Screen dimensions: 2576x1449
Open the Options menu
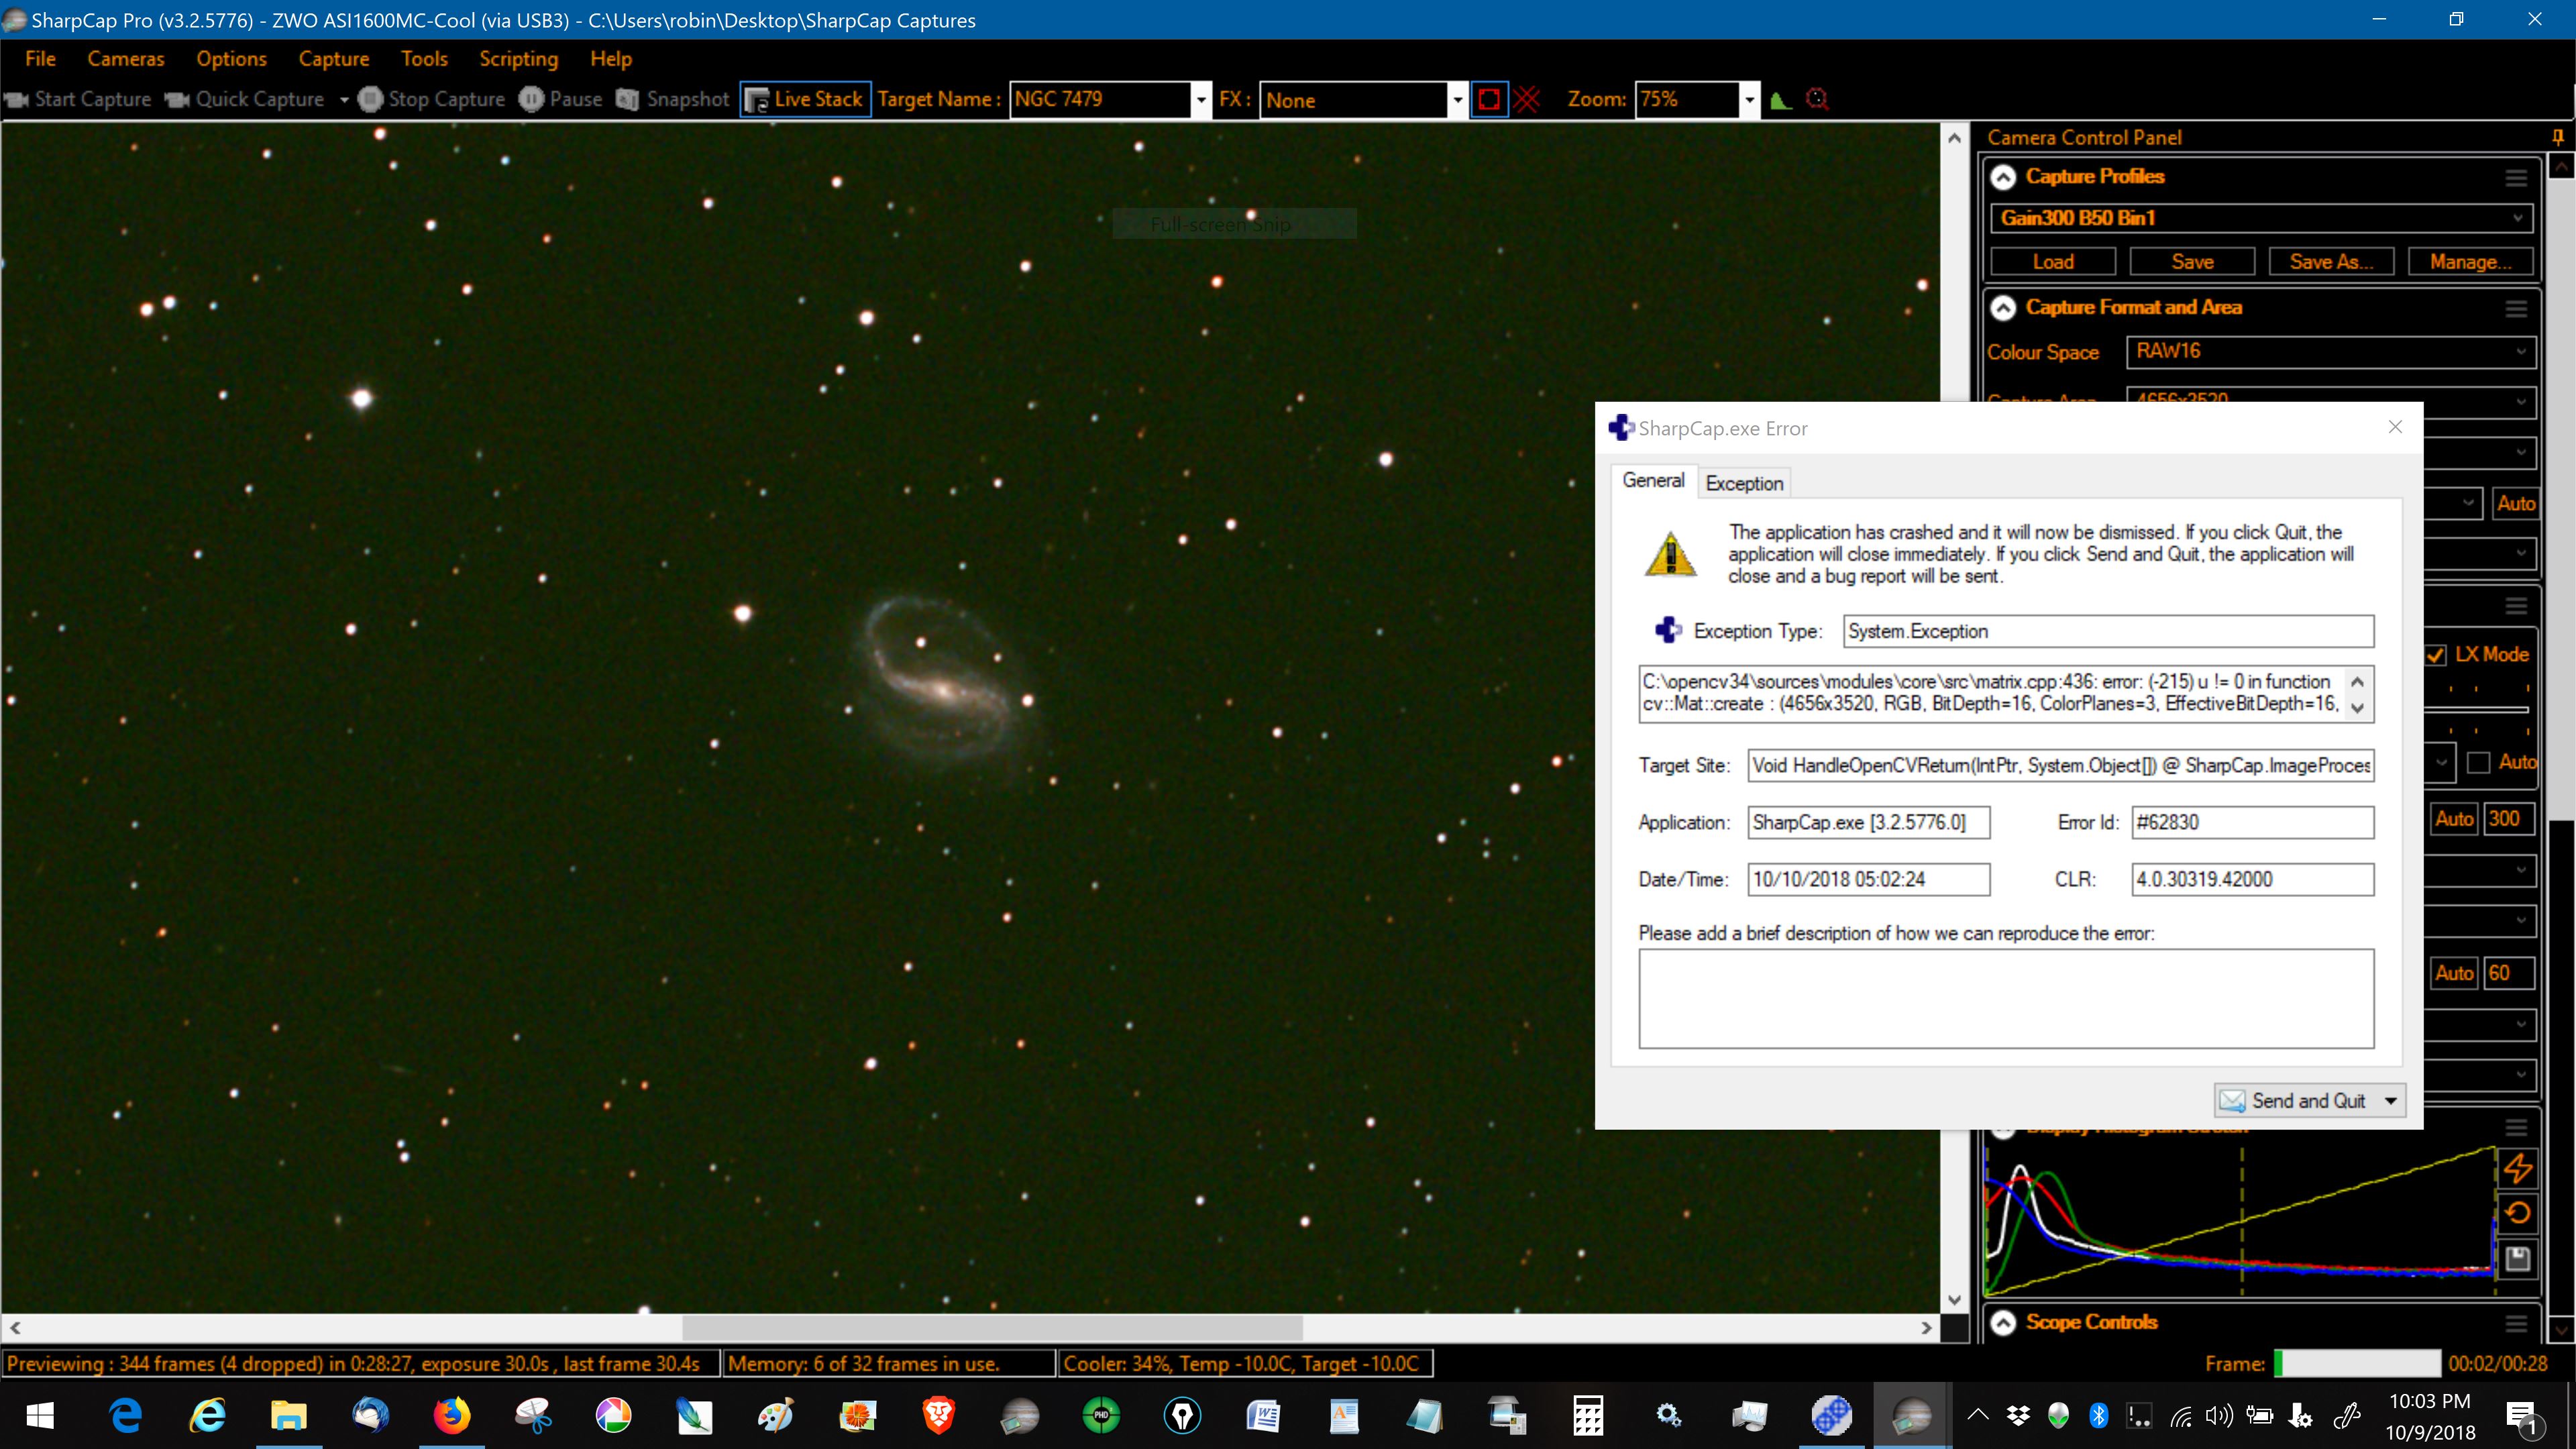[x=232, y=59]
